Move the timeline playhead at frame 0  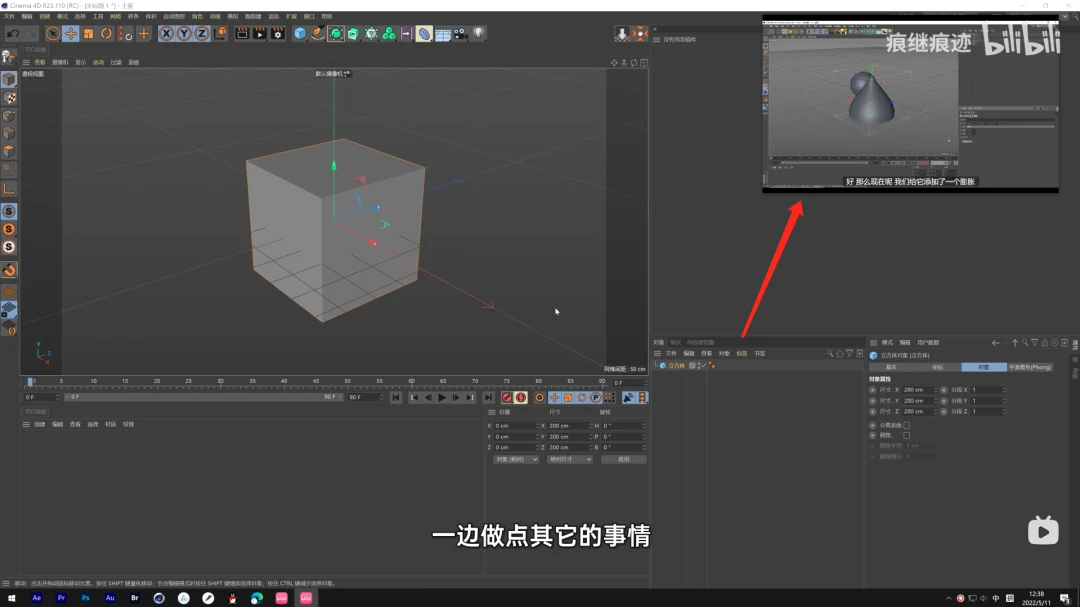[x=30, y=381]
